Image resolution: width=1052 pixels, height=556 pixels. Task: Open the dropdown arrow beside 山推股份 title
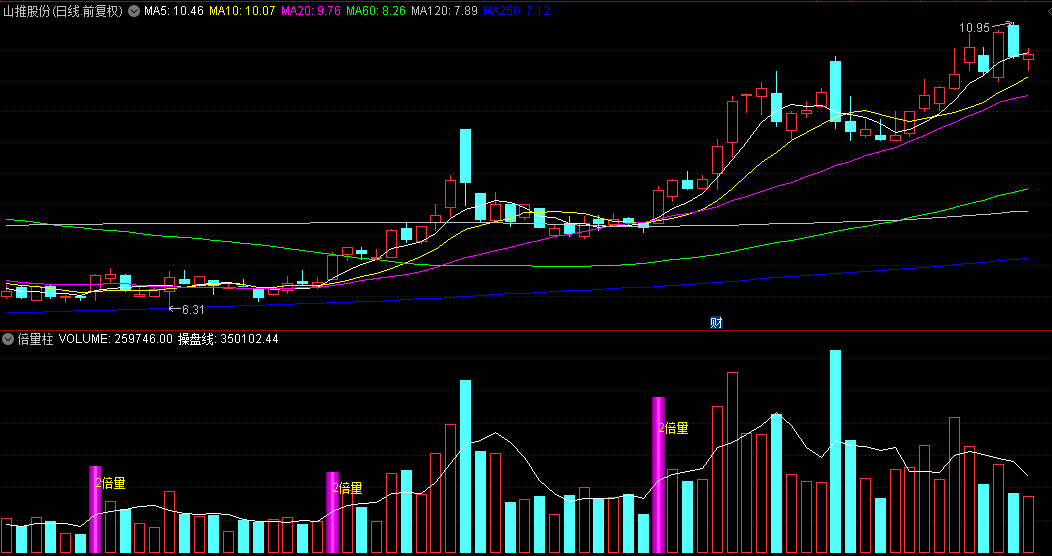(134, 11)
